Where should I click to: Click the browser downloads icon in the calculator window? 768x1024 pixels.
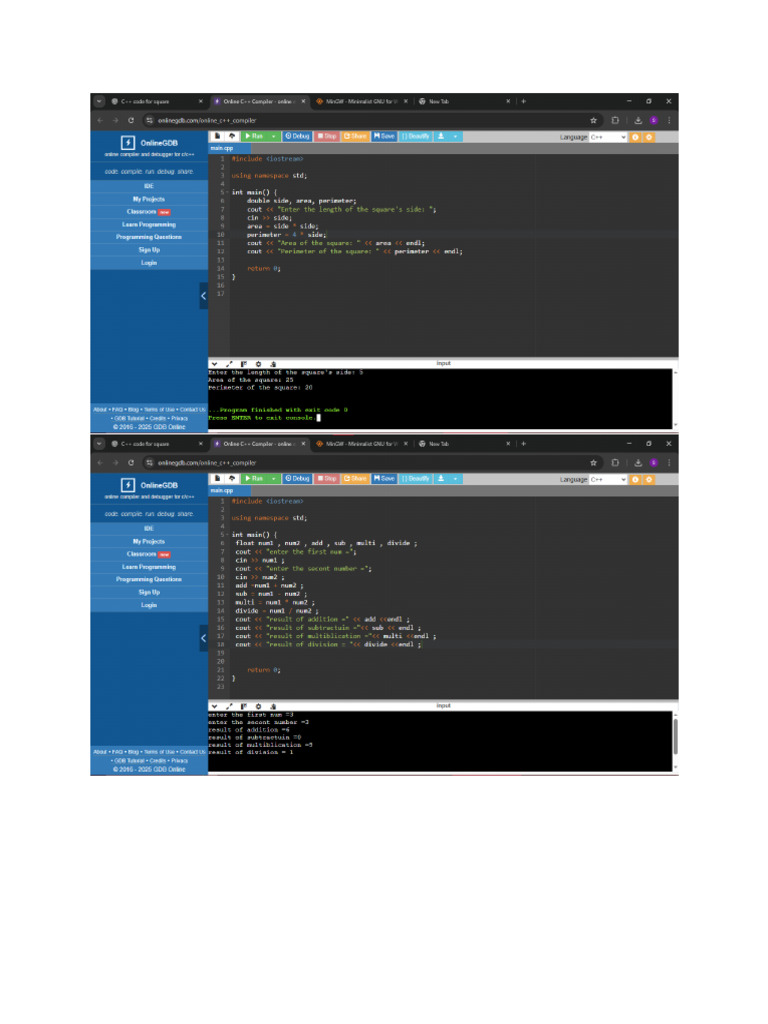(x=638, y=462)
